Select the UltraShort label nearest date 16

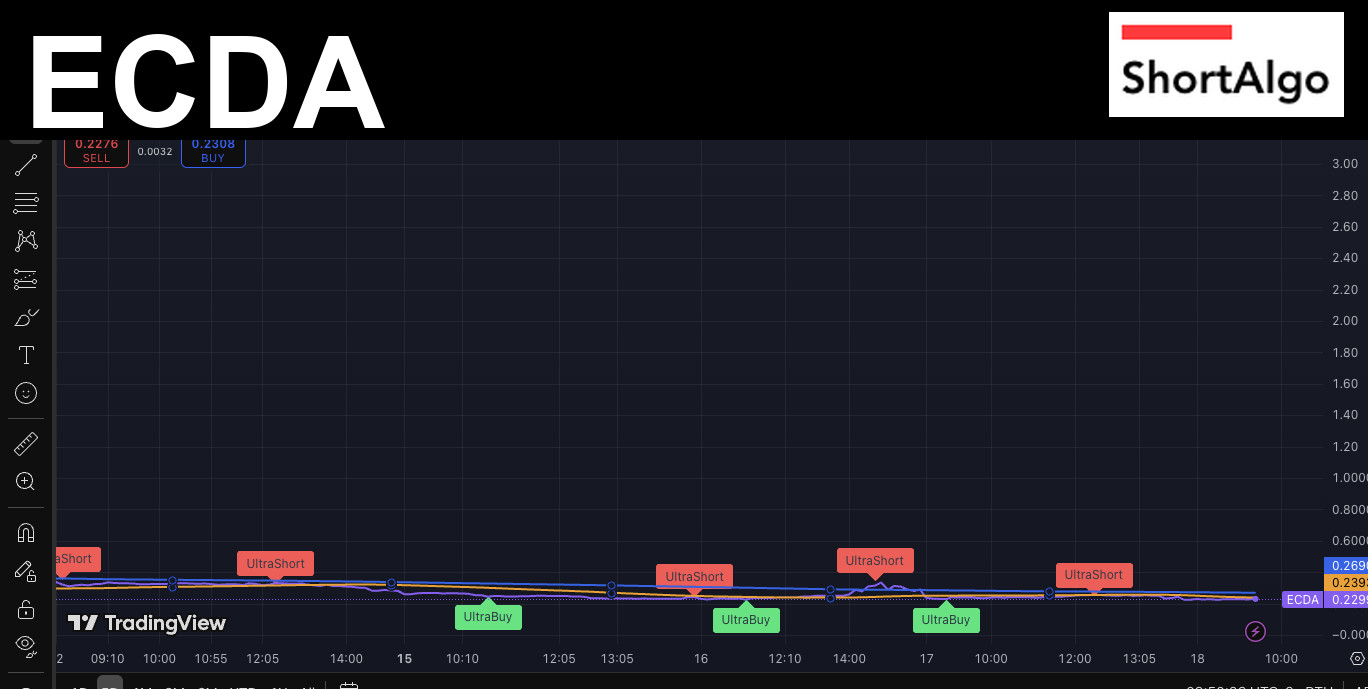(695, 578)
